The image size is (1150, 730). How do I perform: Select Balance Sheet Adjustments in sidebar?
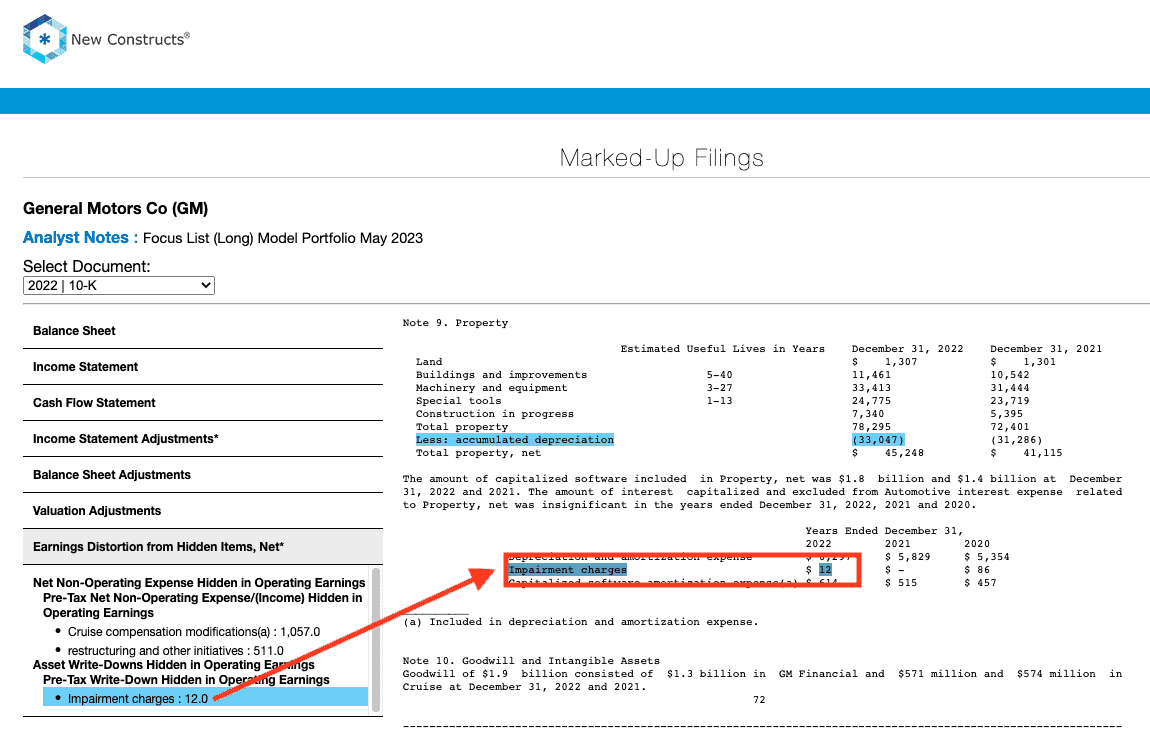(x=203, y=475)
